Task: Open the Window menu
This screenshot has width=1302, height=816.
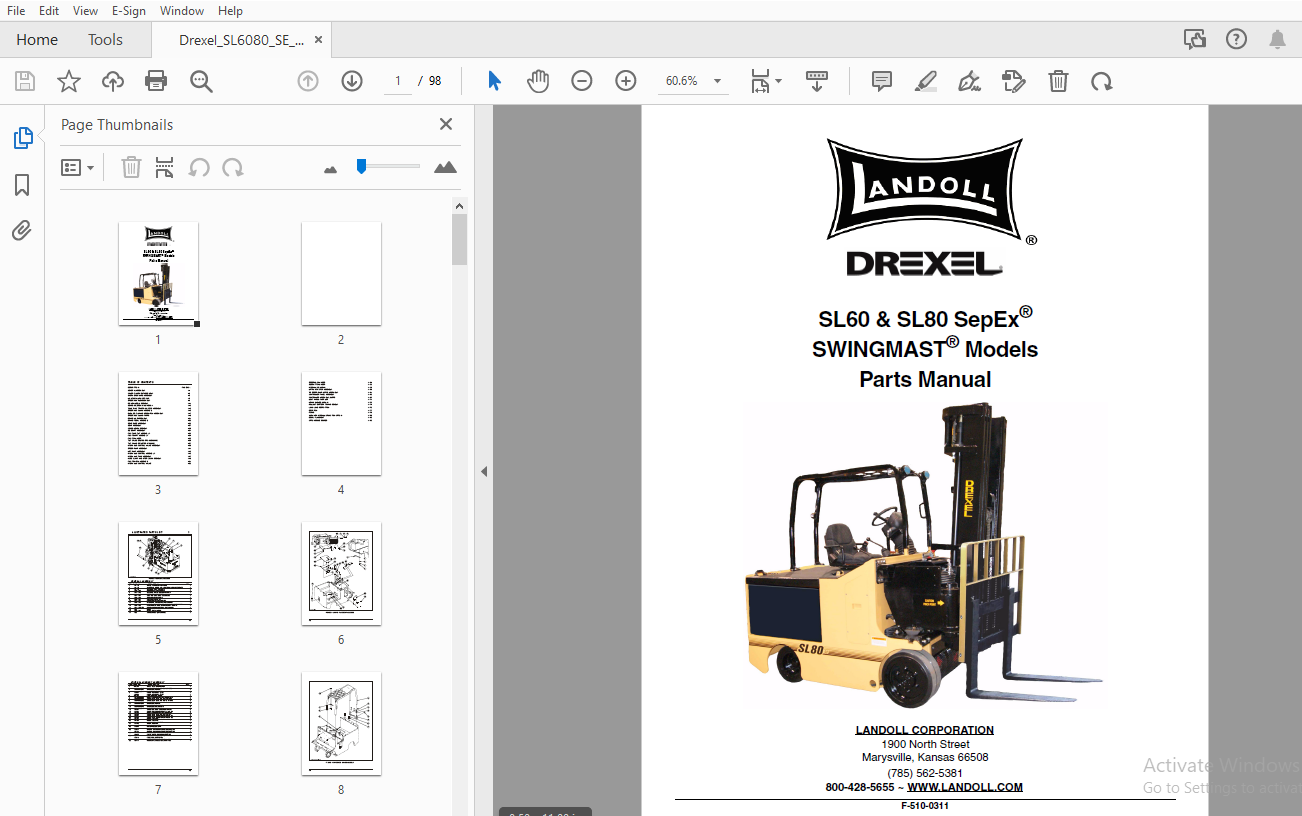Action: pos(182,10)
